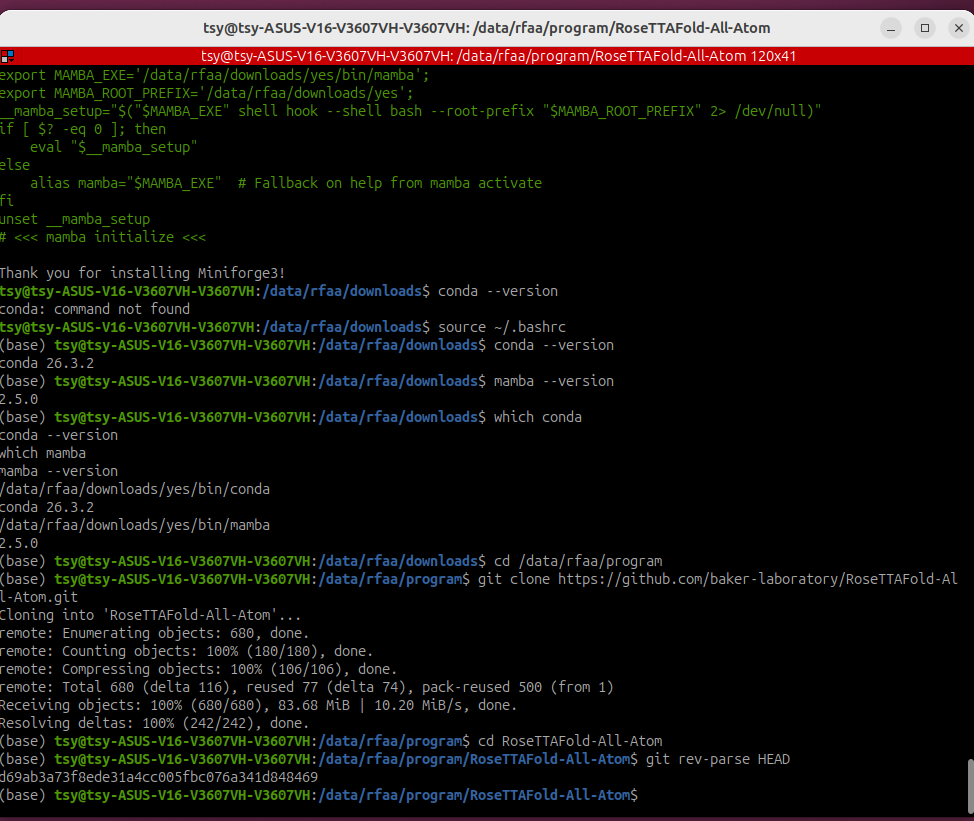Click the '__mamba_setup=' shell hook line
The height and width of the screenshot is (821, 974).
(411, 111)
